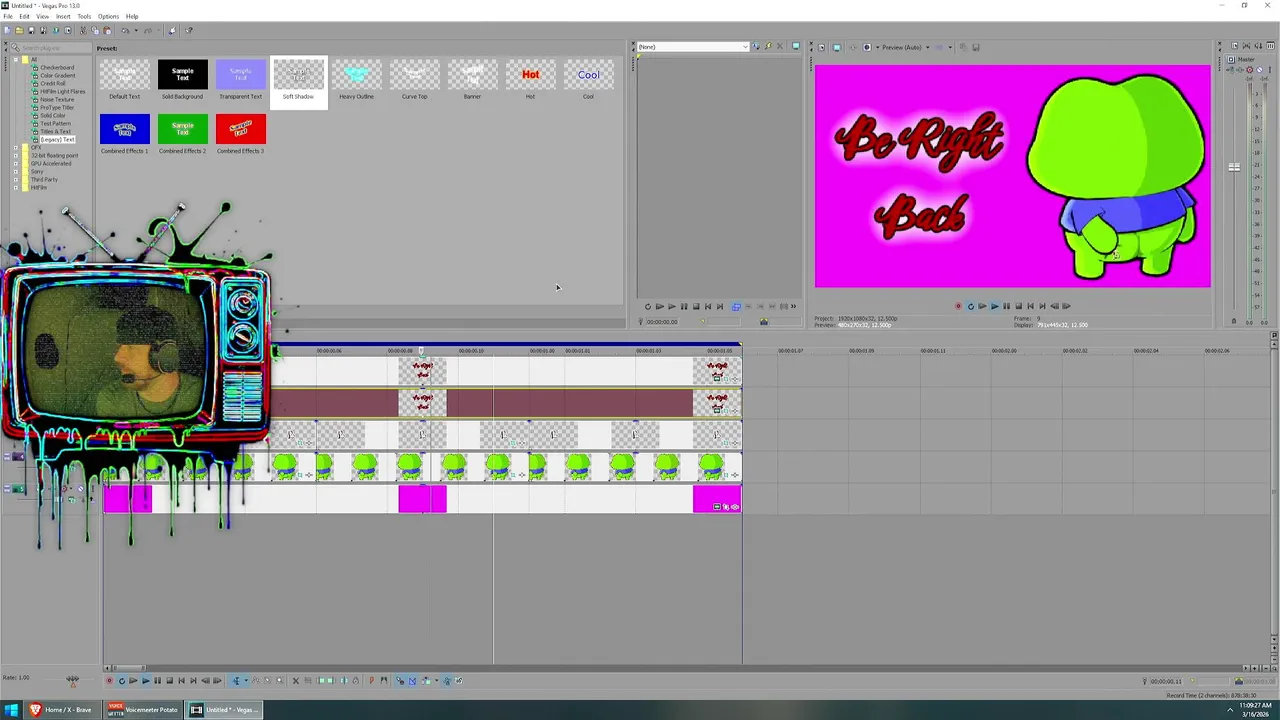Select Titles & Text in plug-in tree
This screenshot has width=1280, height=720.
click(x=55, y=132)
